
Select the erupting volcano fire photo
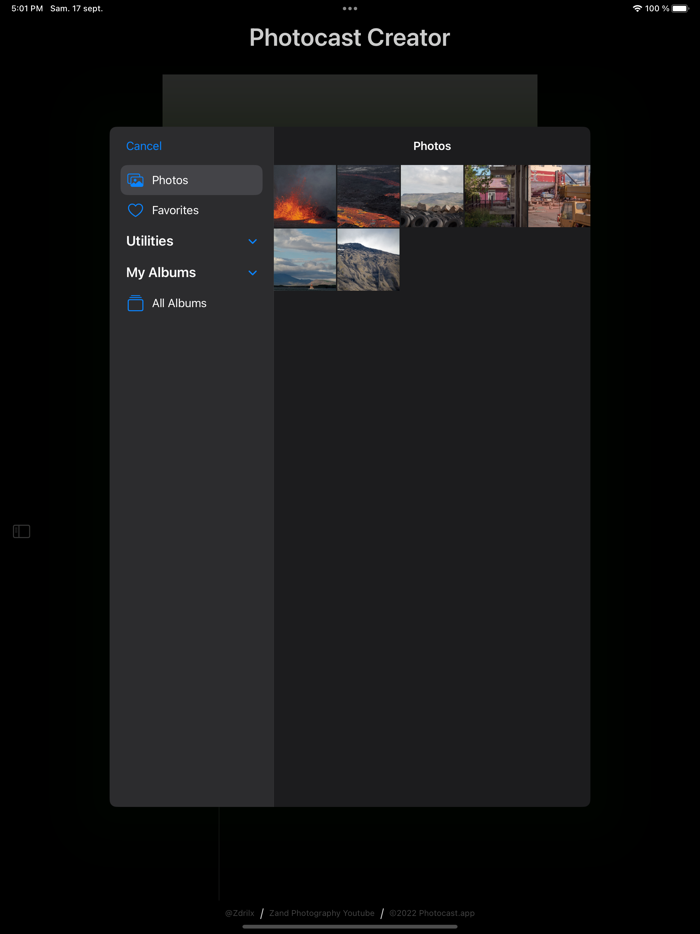point(305,196)
